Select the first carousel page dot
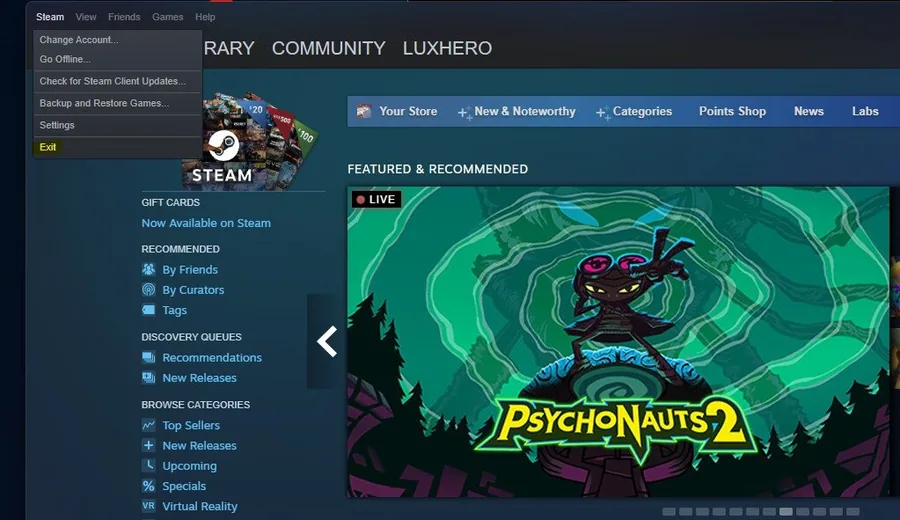 669,511
